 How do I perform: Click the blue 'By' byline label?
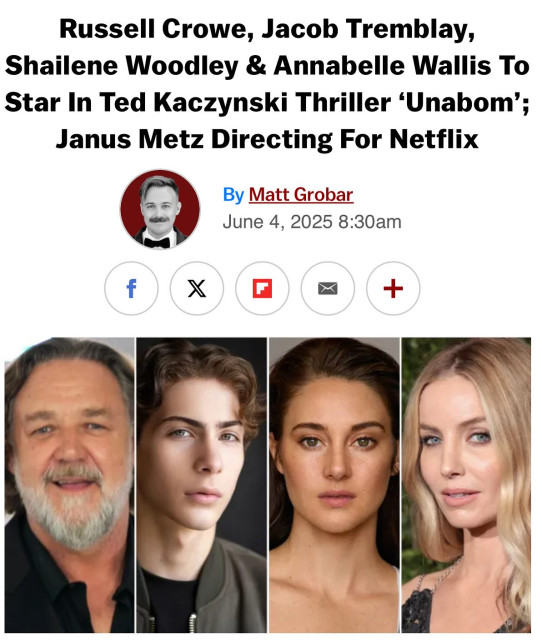233,195
